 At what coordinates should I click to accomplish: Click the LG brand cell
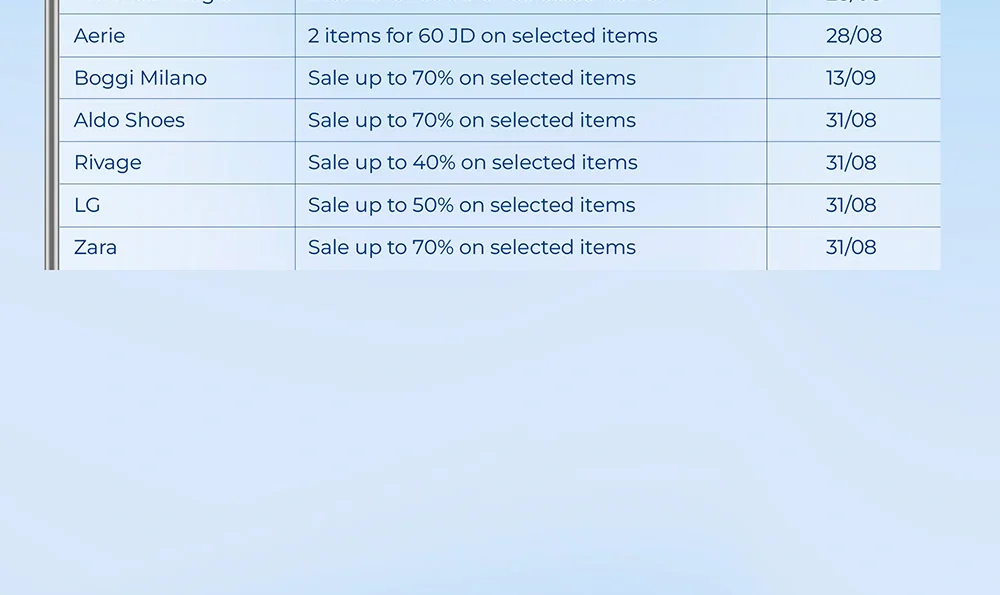click(87, 205)
